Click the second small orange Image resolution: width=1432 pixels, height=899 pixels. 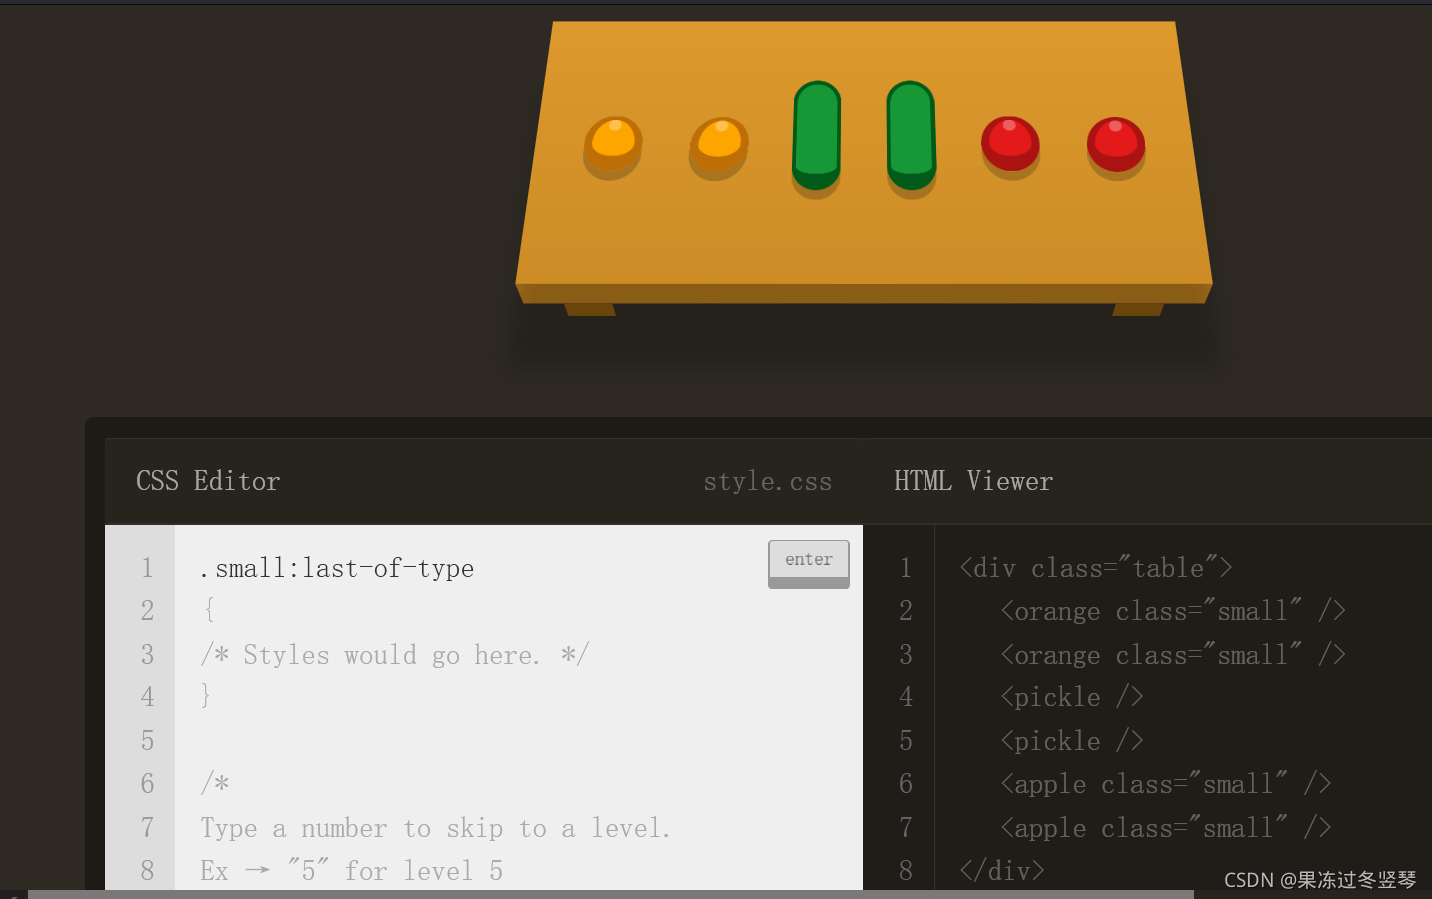point(718,145)
